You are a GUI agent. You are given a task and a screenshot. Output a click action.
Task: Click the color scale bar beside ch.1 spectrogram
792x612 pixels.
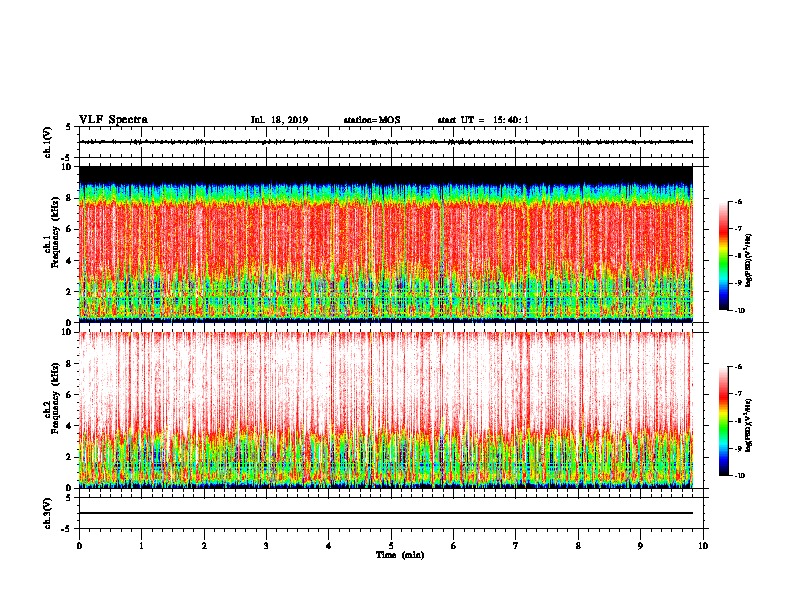(x=724, y=256)
